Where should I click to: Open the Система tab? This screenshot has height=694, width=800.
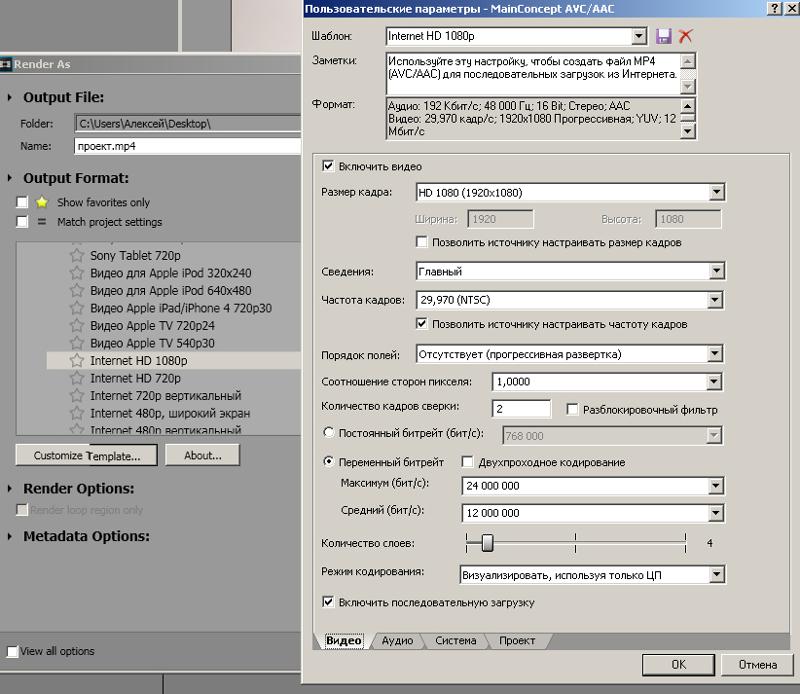point(455,641)
